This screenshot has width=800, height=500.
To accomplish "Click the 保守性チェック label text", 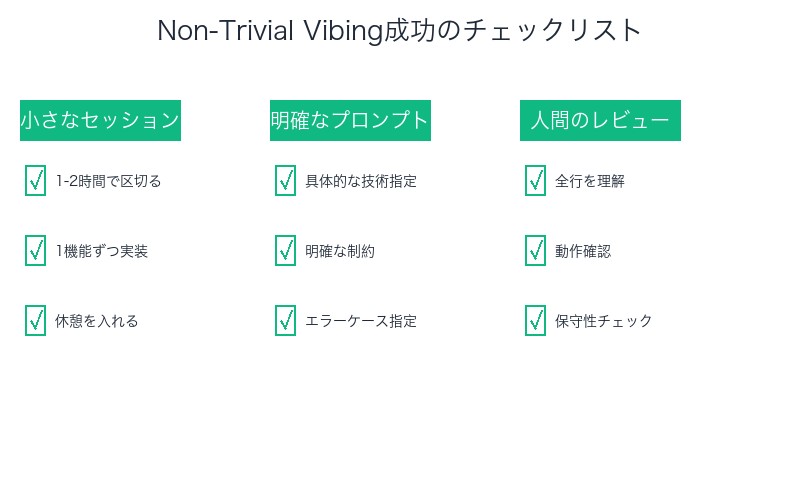I will click(604, 321).
